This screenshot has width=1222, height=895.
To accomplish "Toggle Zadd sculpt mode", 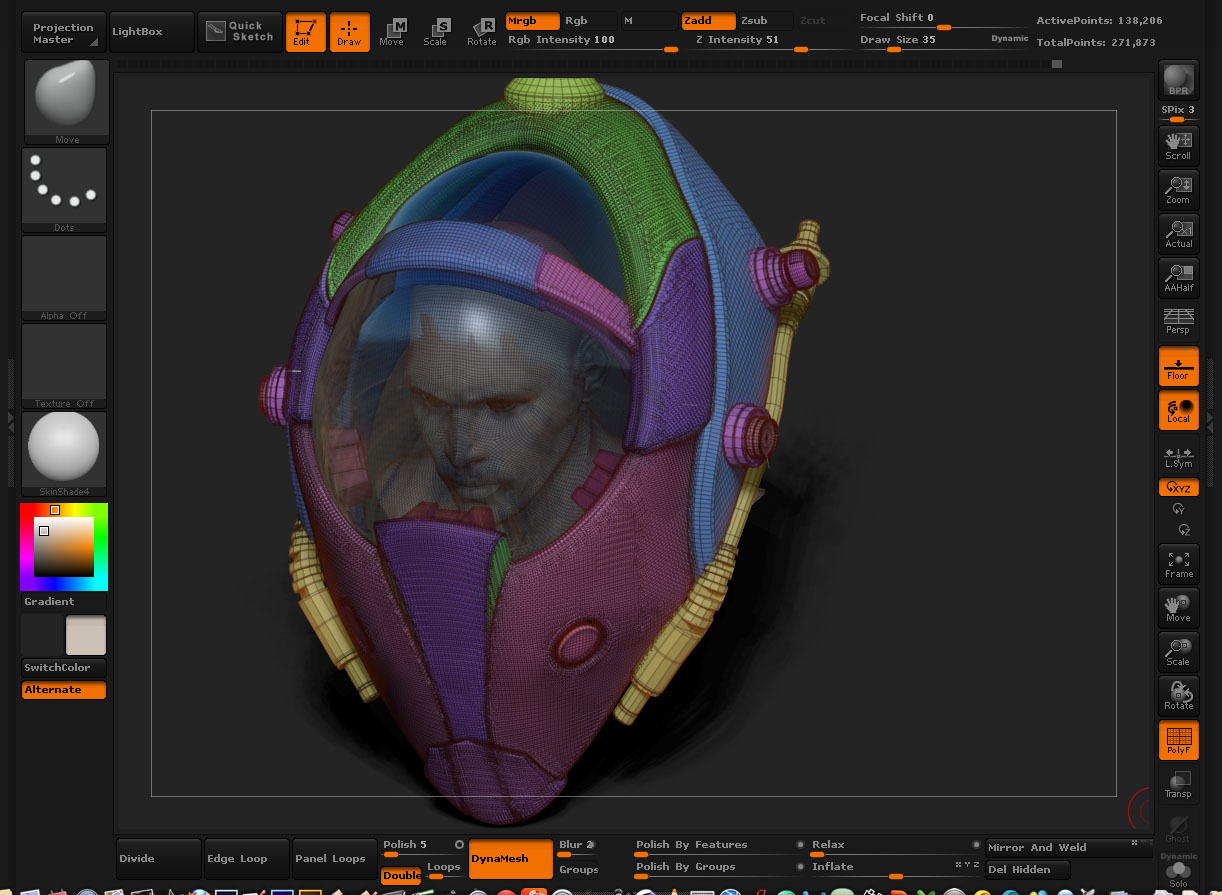I will click(x=709, y=21).
